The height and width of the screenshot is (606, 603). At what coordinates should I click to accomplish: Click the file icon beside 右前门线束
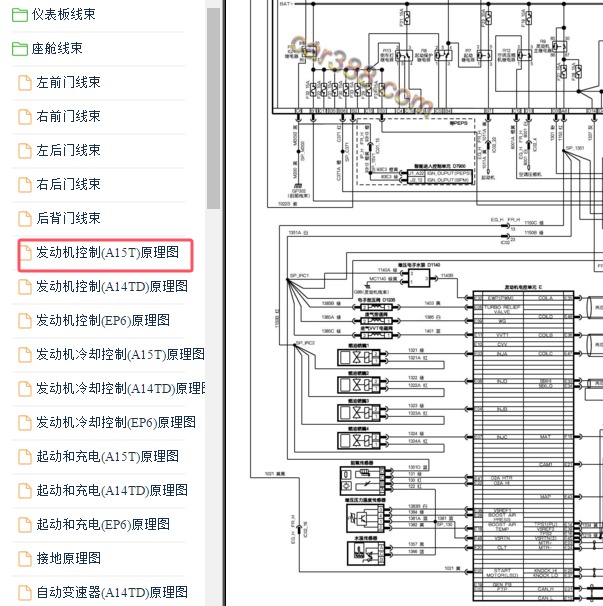25,117
